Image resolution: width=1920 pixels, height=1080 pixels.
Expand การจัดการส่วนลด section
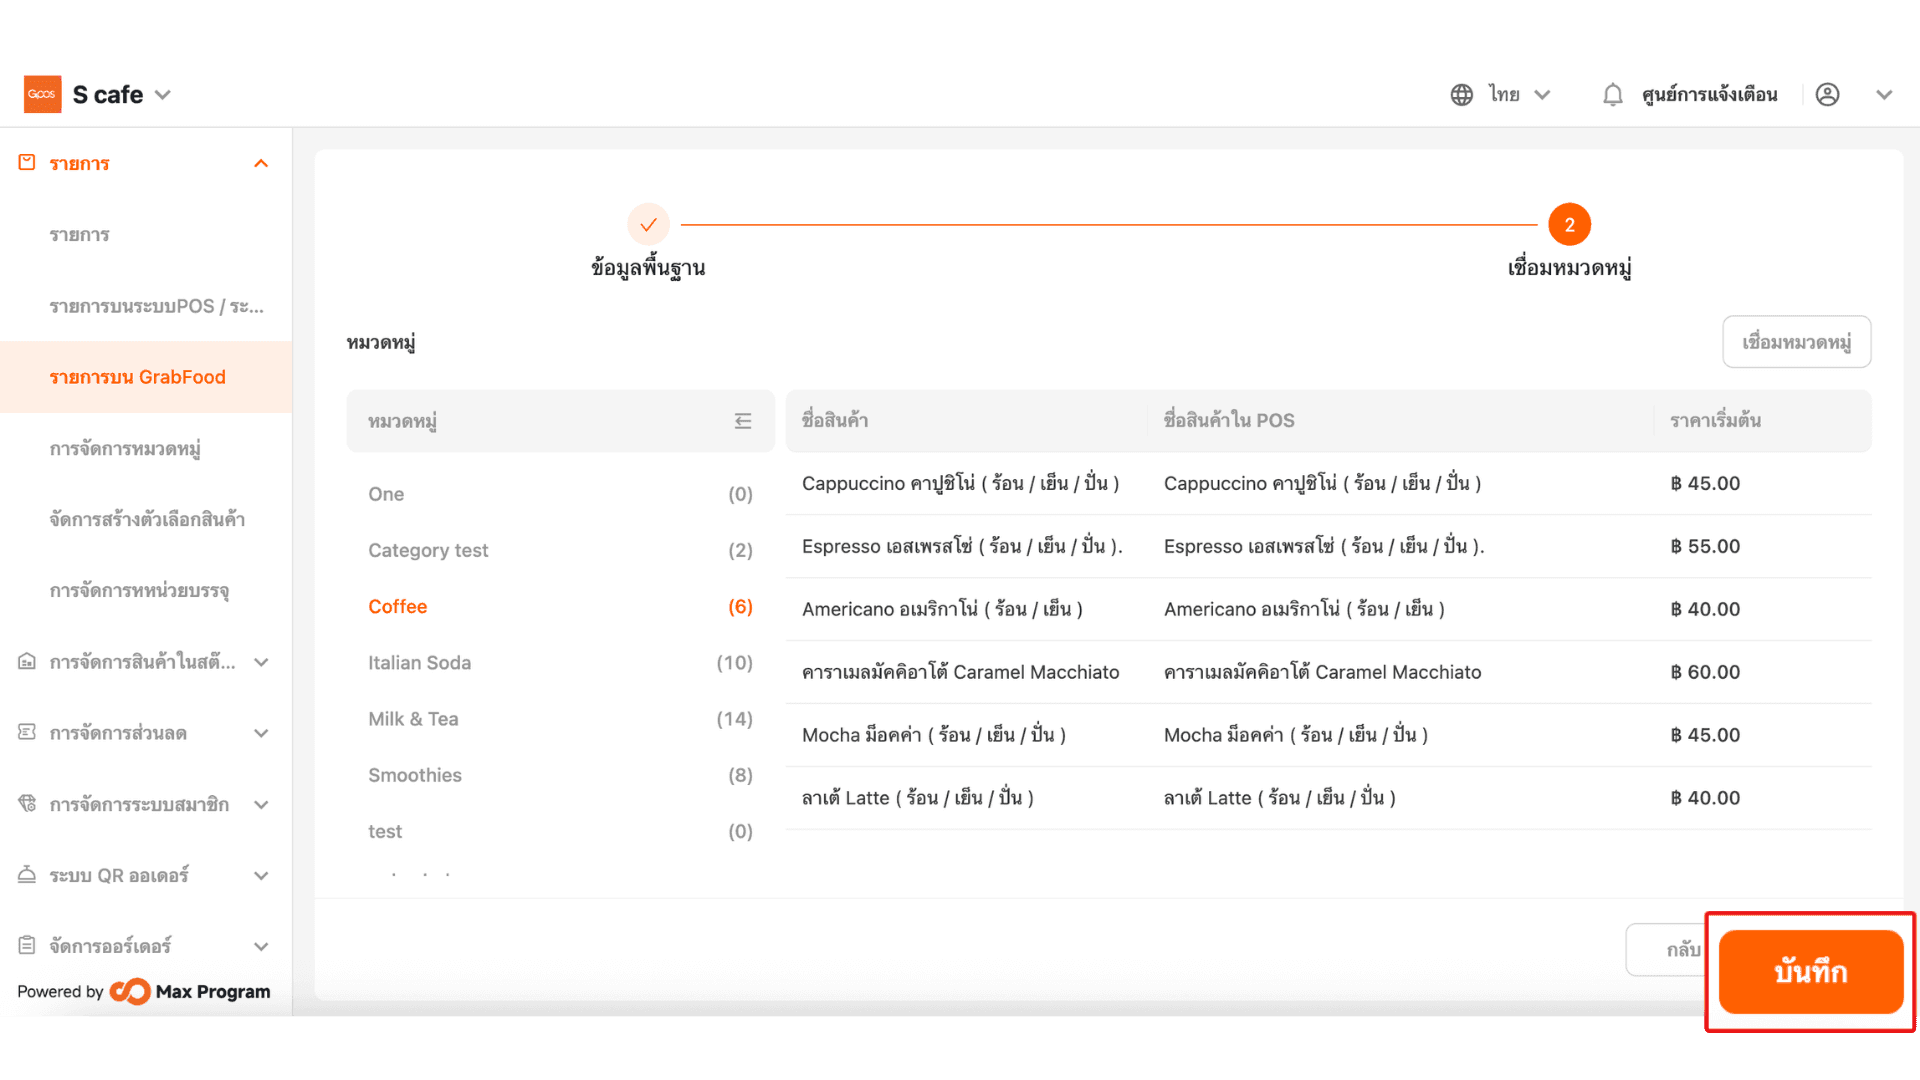pyautogui.click(x=261, y=733)
